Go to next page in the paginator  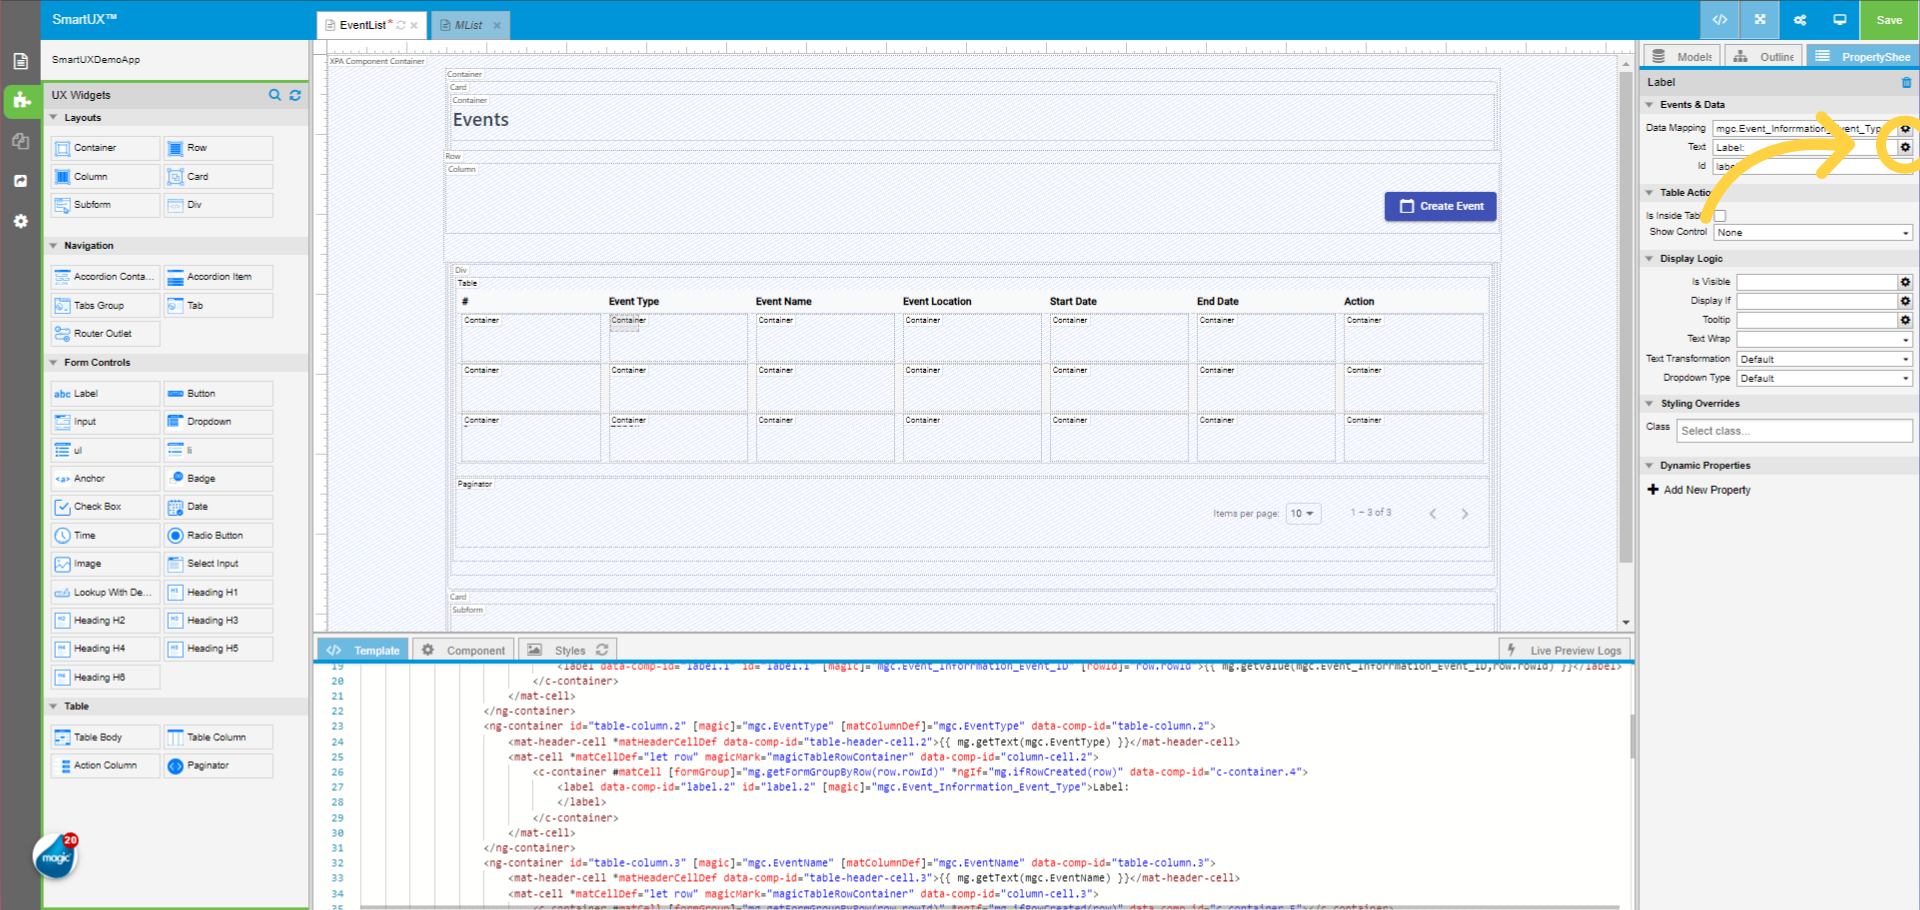click(x=1465, y=513)
